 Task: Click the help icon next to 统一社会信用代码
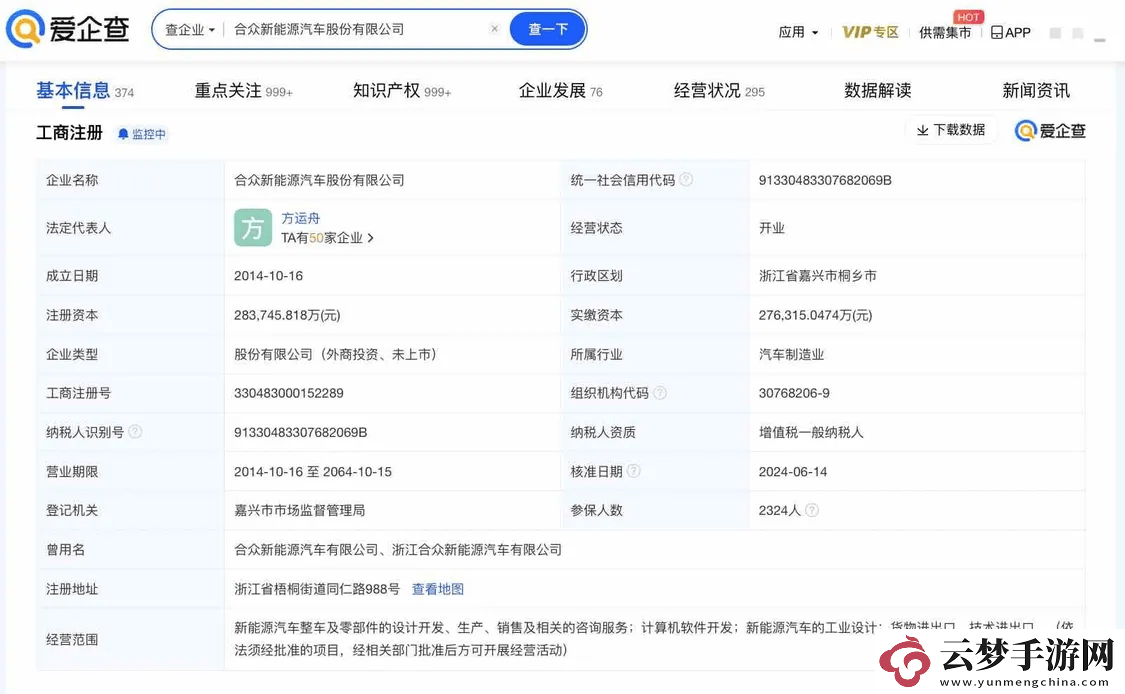[686, 179]
